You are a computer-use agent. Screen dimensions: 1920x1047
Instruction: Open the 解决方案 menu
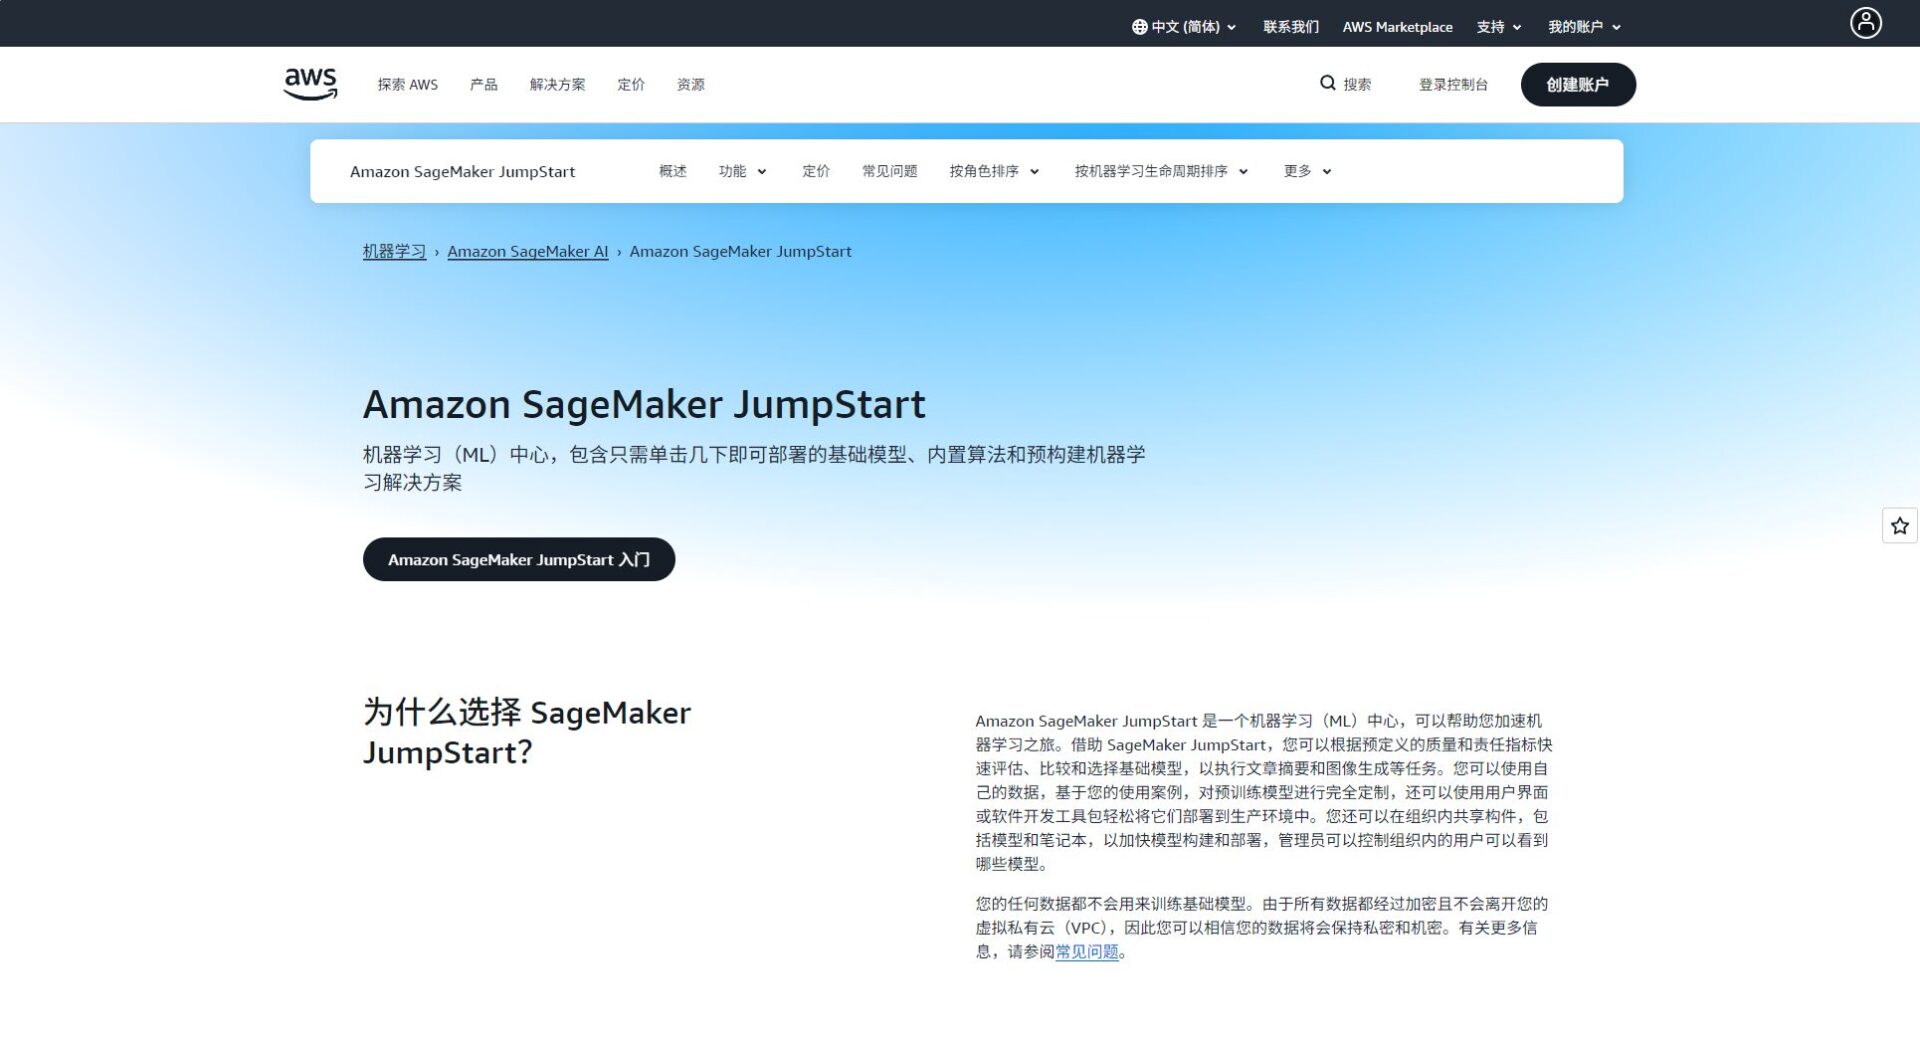(557, 84)
